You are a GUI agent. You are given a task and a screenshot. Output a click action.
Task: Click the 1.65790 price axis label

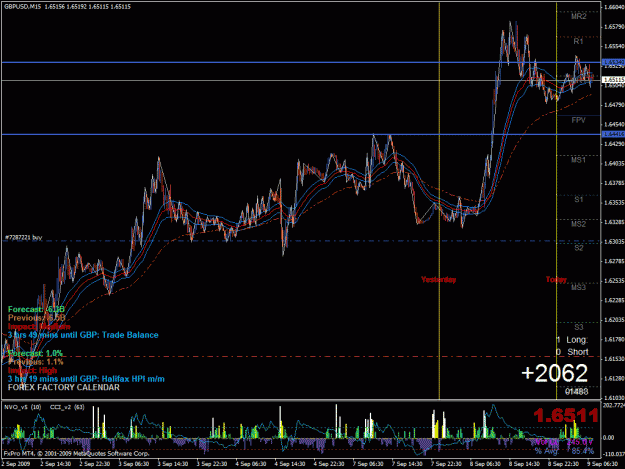tap(614, 27)
